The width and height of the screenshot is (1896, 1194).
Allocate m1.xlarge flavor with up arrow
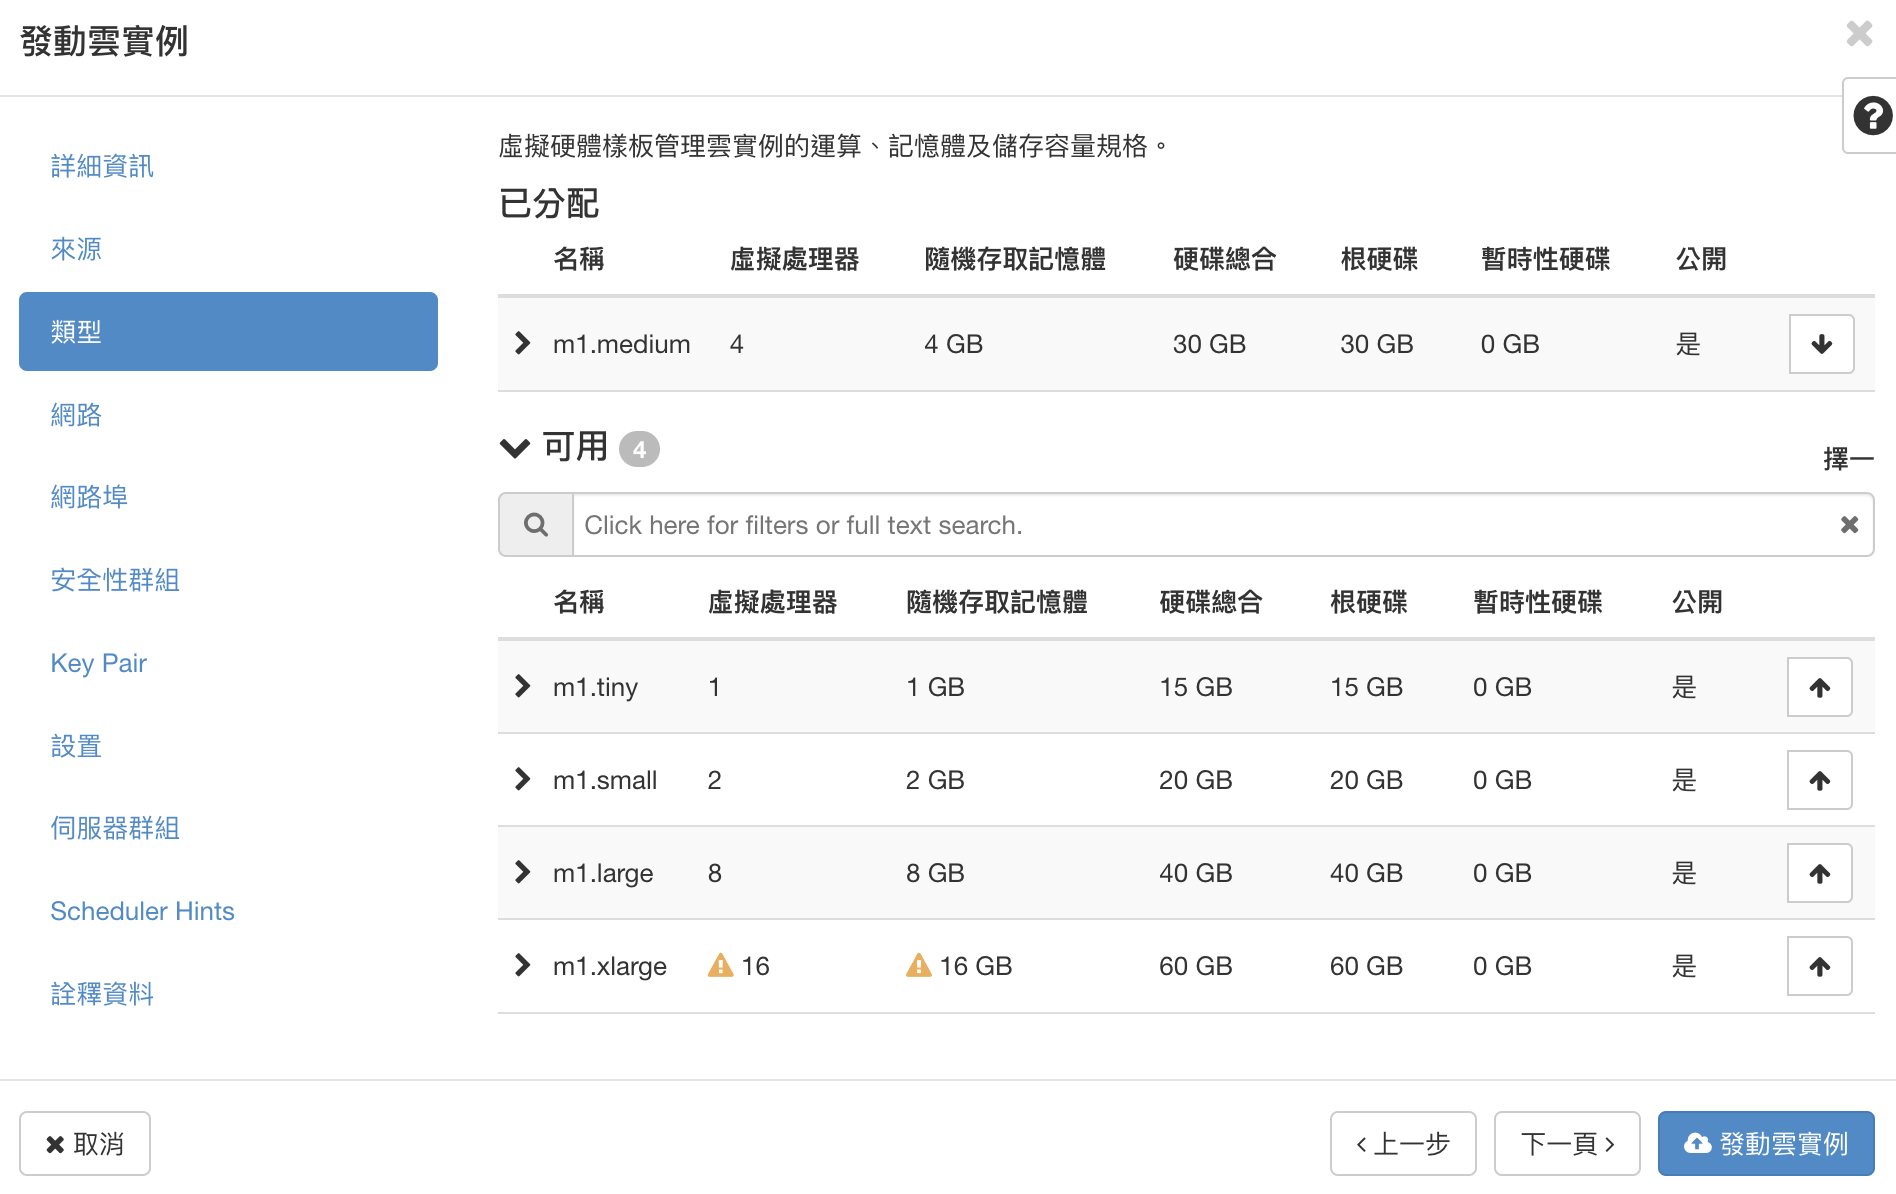pyautogui.click(x=1818, y=966)
